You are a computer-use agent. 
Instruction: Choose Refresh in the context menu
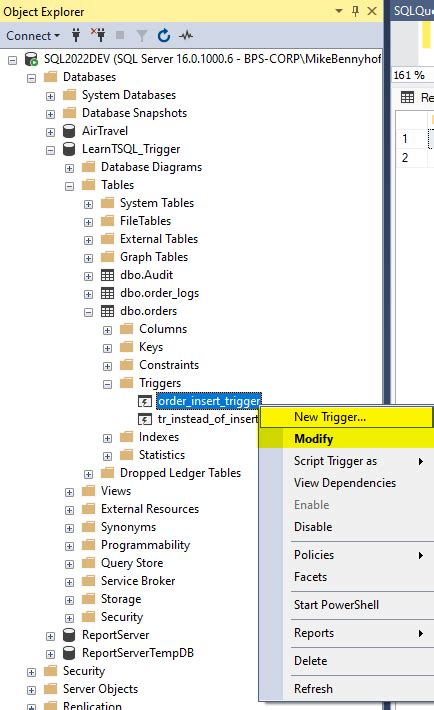point(347,689)
